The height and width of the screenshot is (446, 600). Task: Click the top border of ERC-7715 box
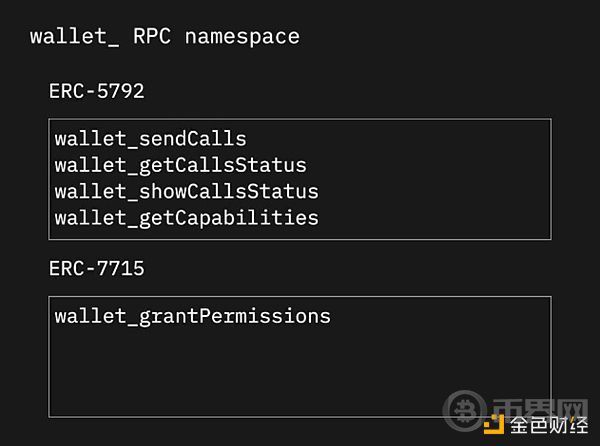pos(300,297)
